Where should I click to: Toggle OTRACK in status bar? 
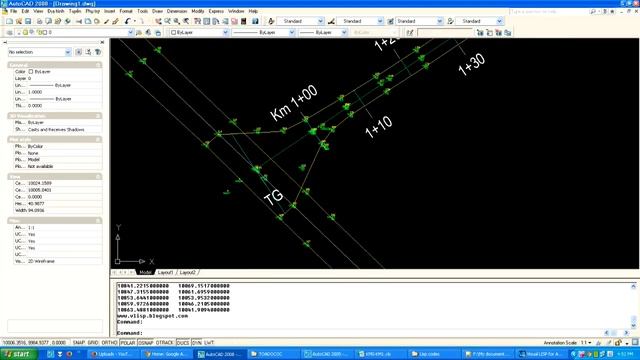(x=164, y=343)
